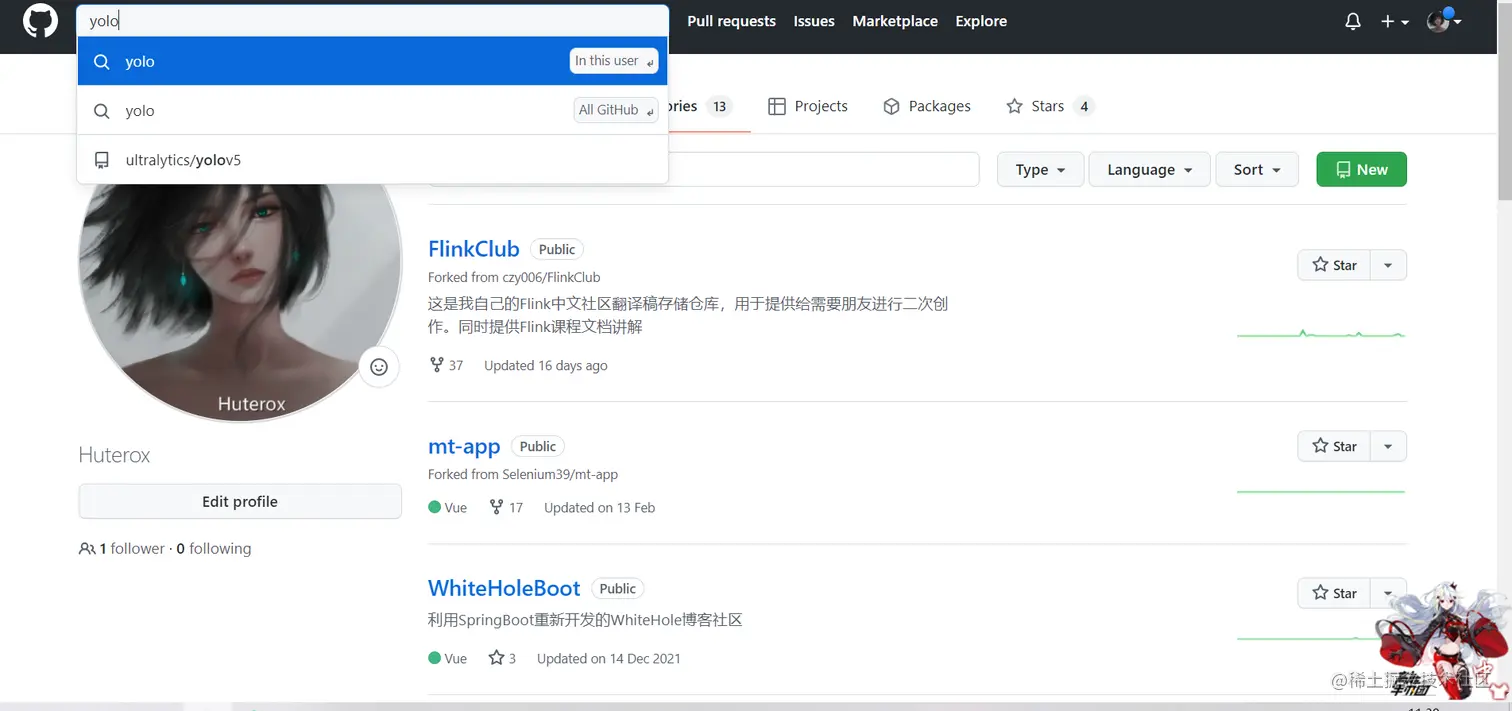
Task: Click the yolo search input field
Action: [372, 21]
